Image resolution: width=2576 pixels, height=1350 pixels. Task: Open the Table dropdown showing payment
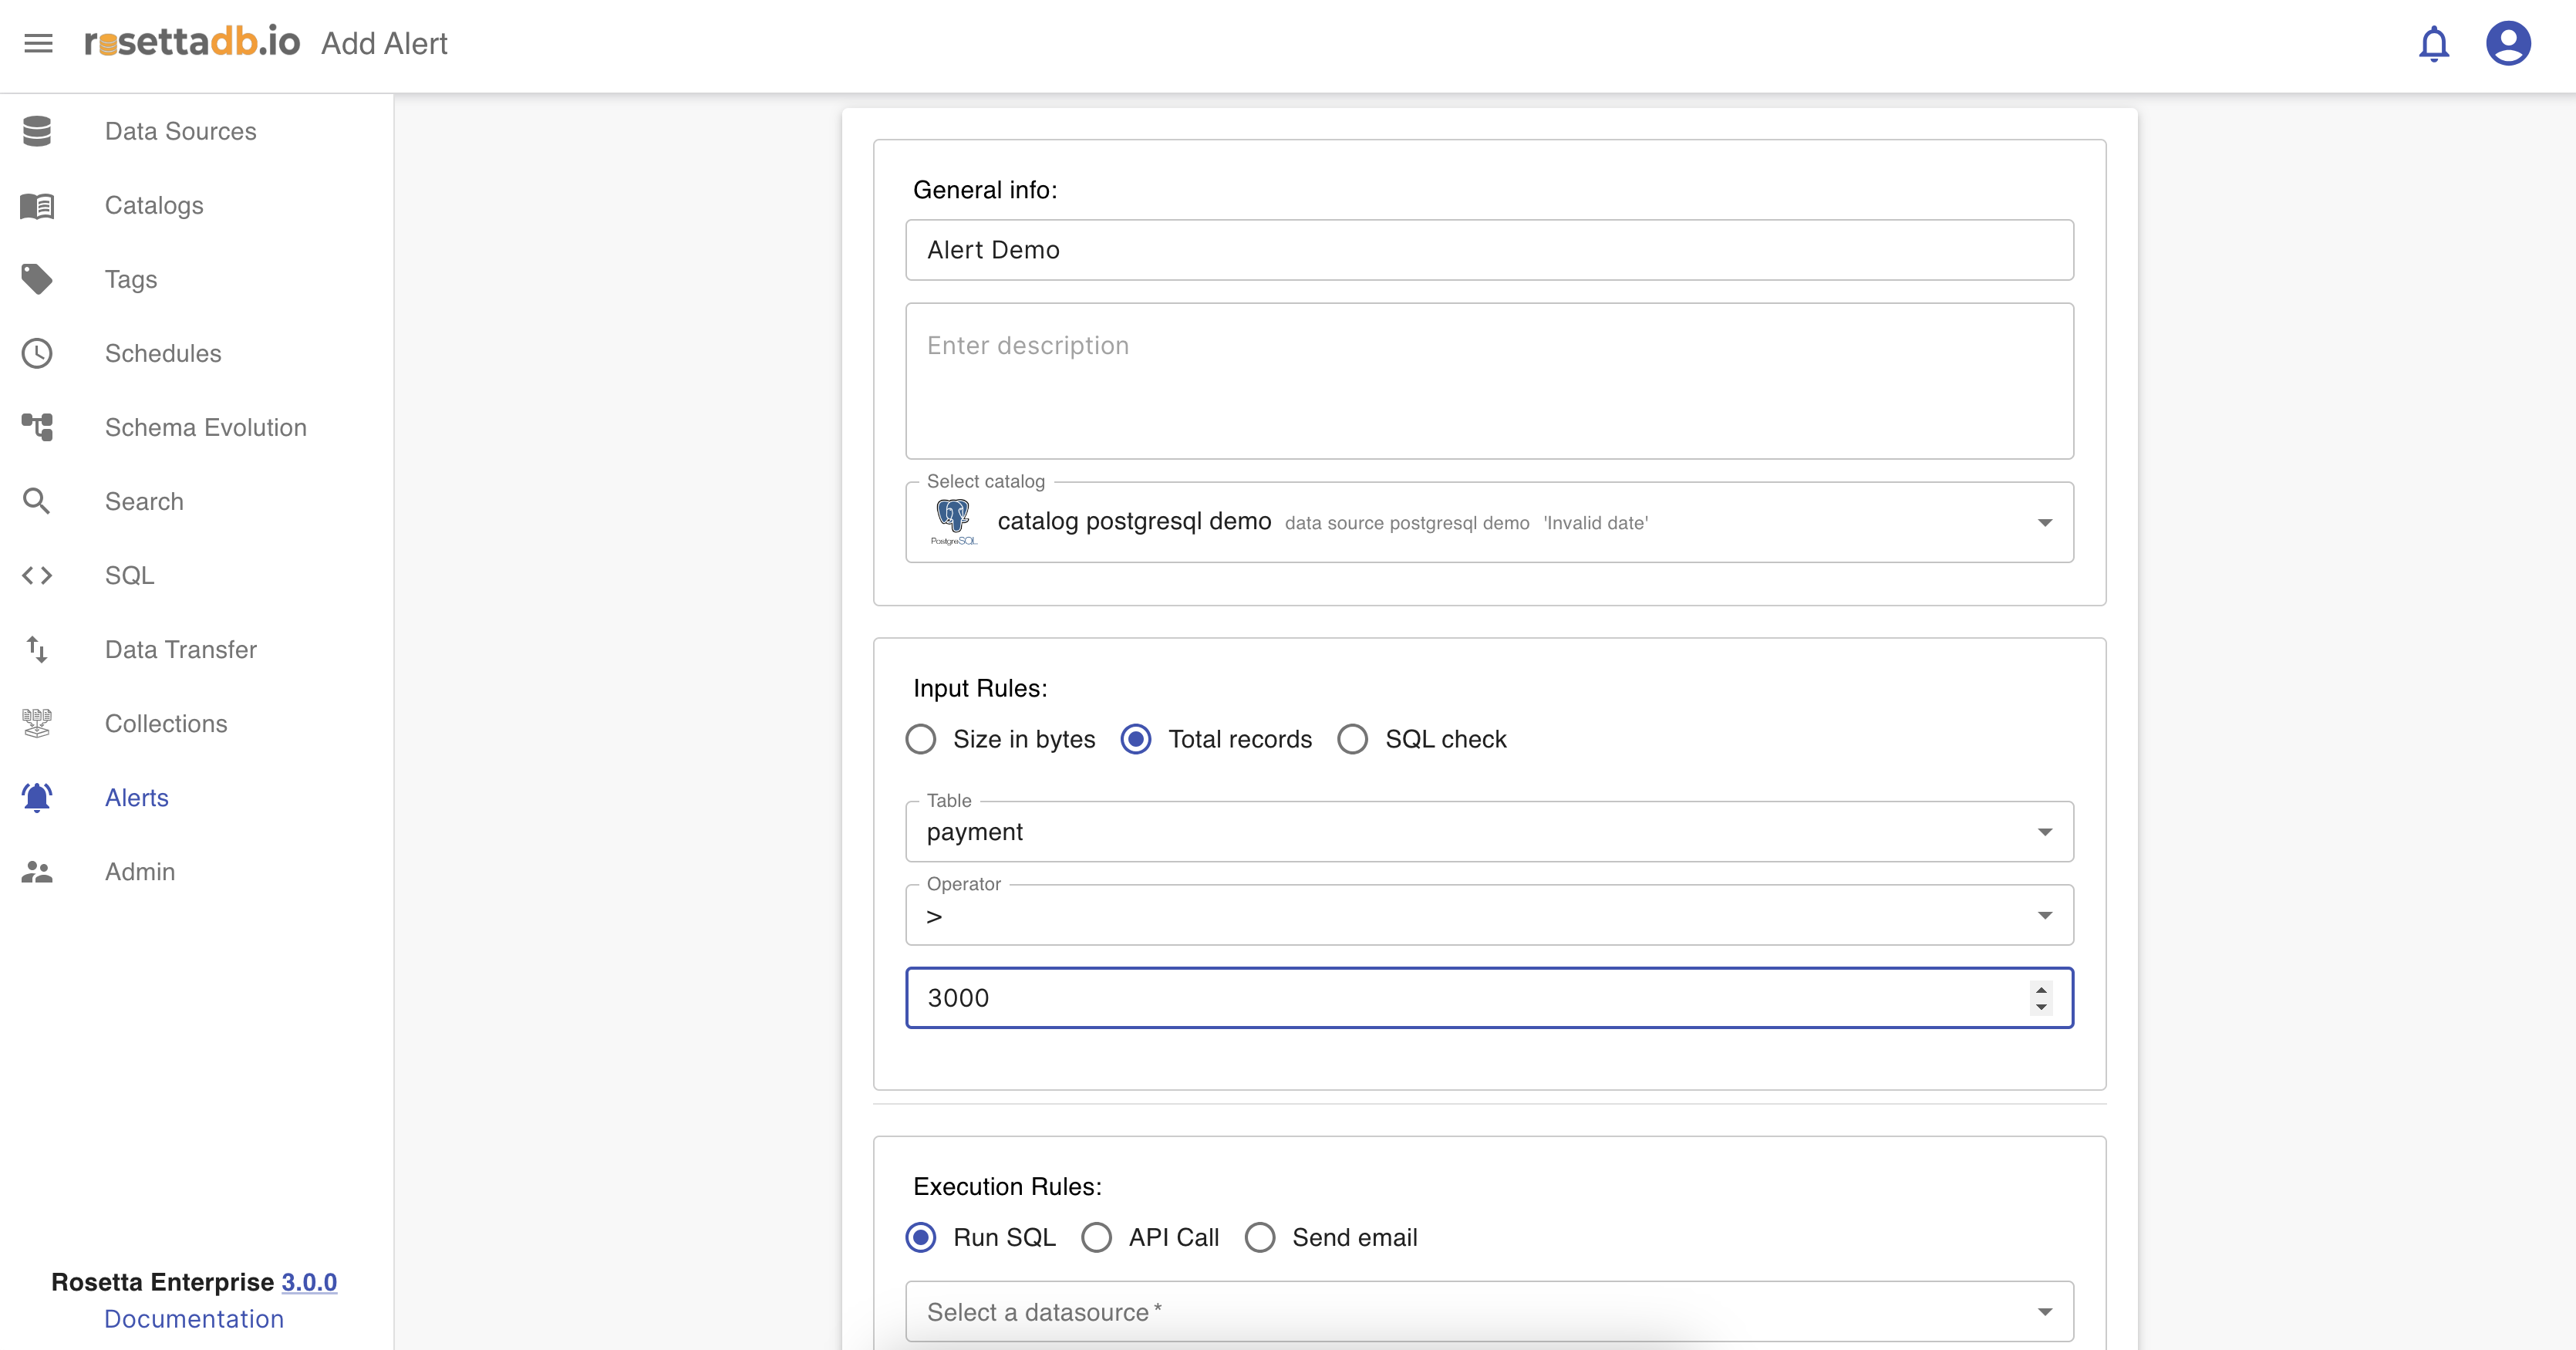[x=2044, y=832]
